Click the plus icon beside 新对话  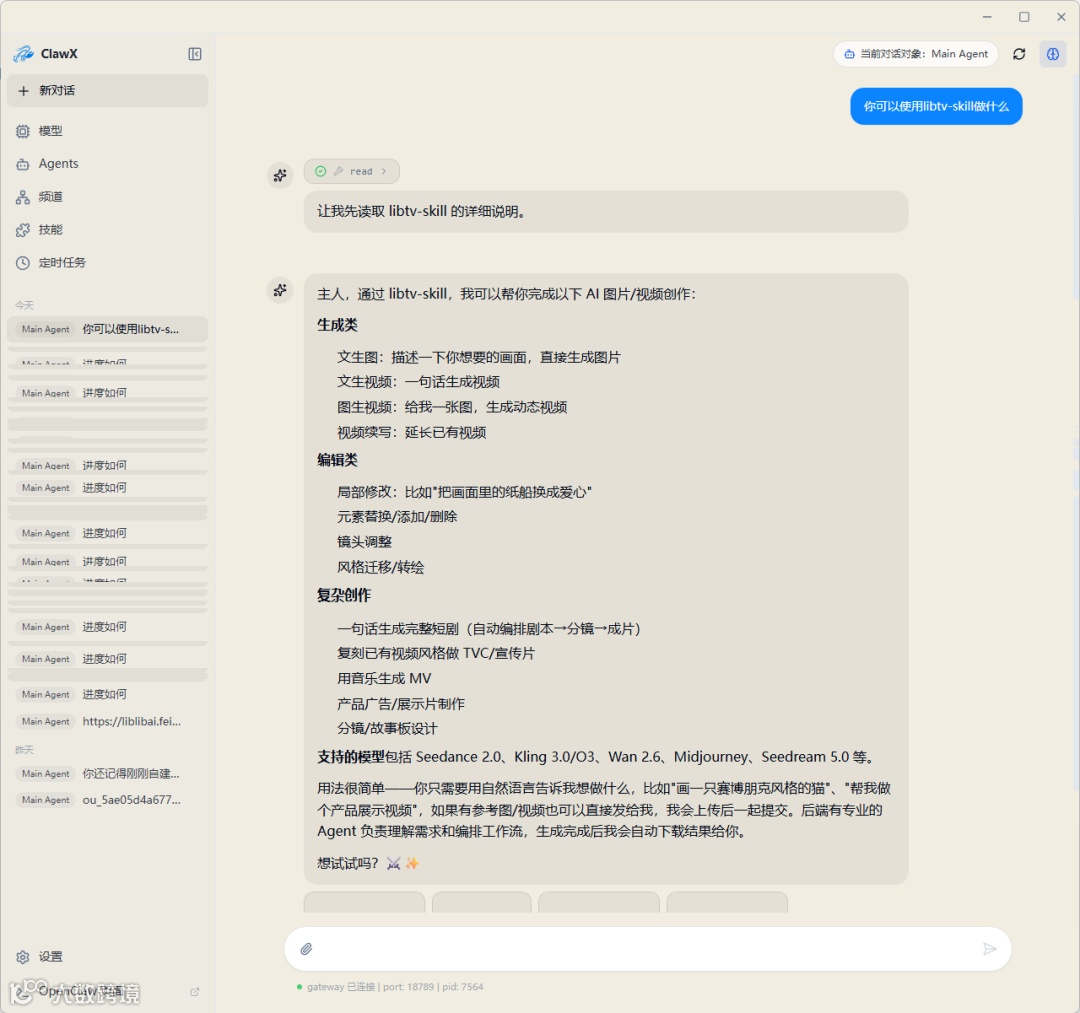point(23,90)
